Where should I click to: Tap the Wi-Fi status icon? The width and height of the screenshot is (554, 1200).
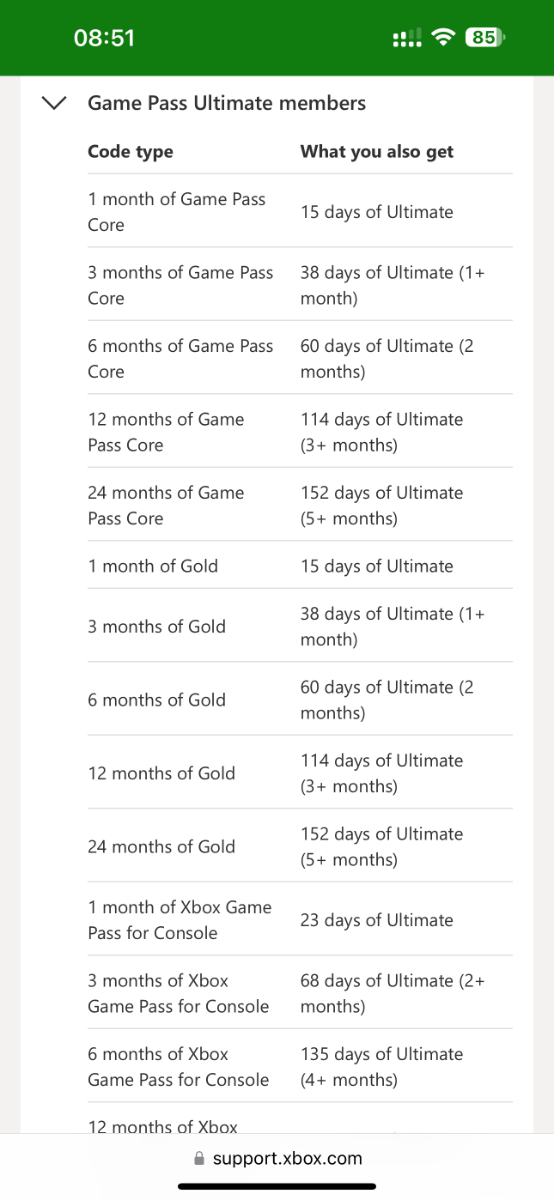[x=445, y=38]
